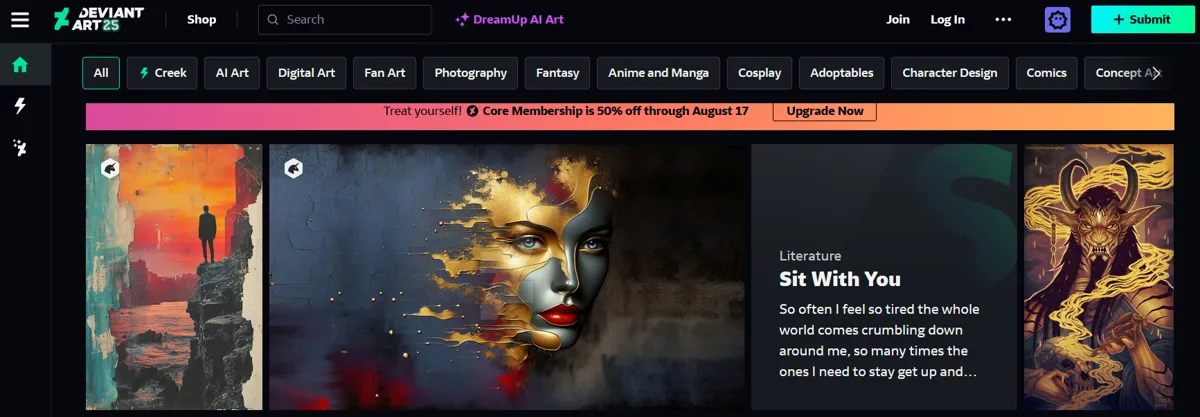The width and height of the screenshot is (1200, 417).
Task: Click the Core badge on cliff artwork
Action: (x=110, y=169)
